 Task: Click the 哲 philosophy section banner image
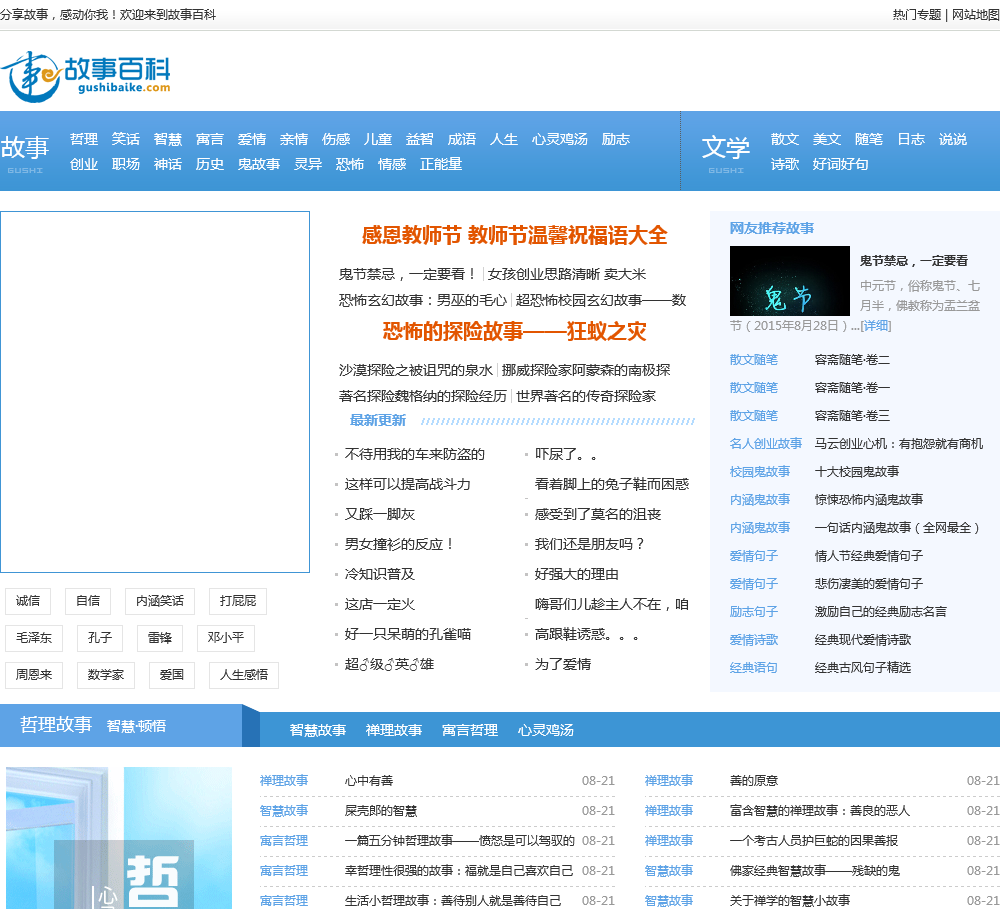[x=119, y=837]
